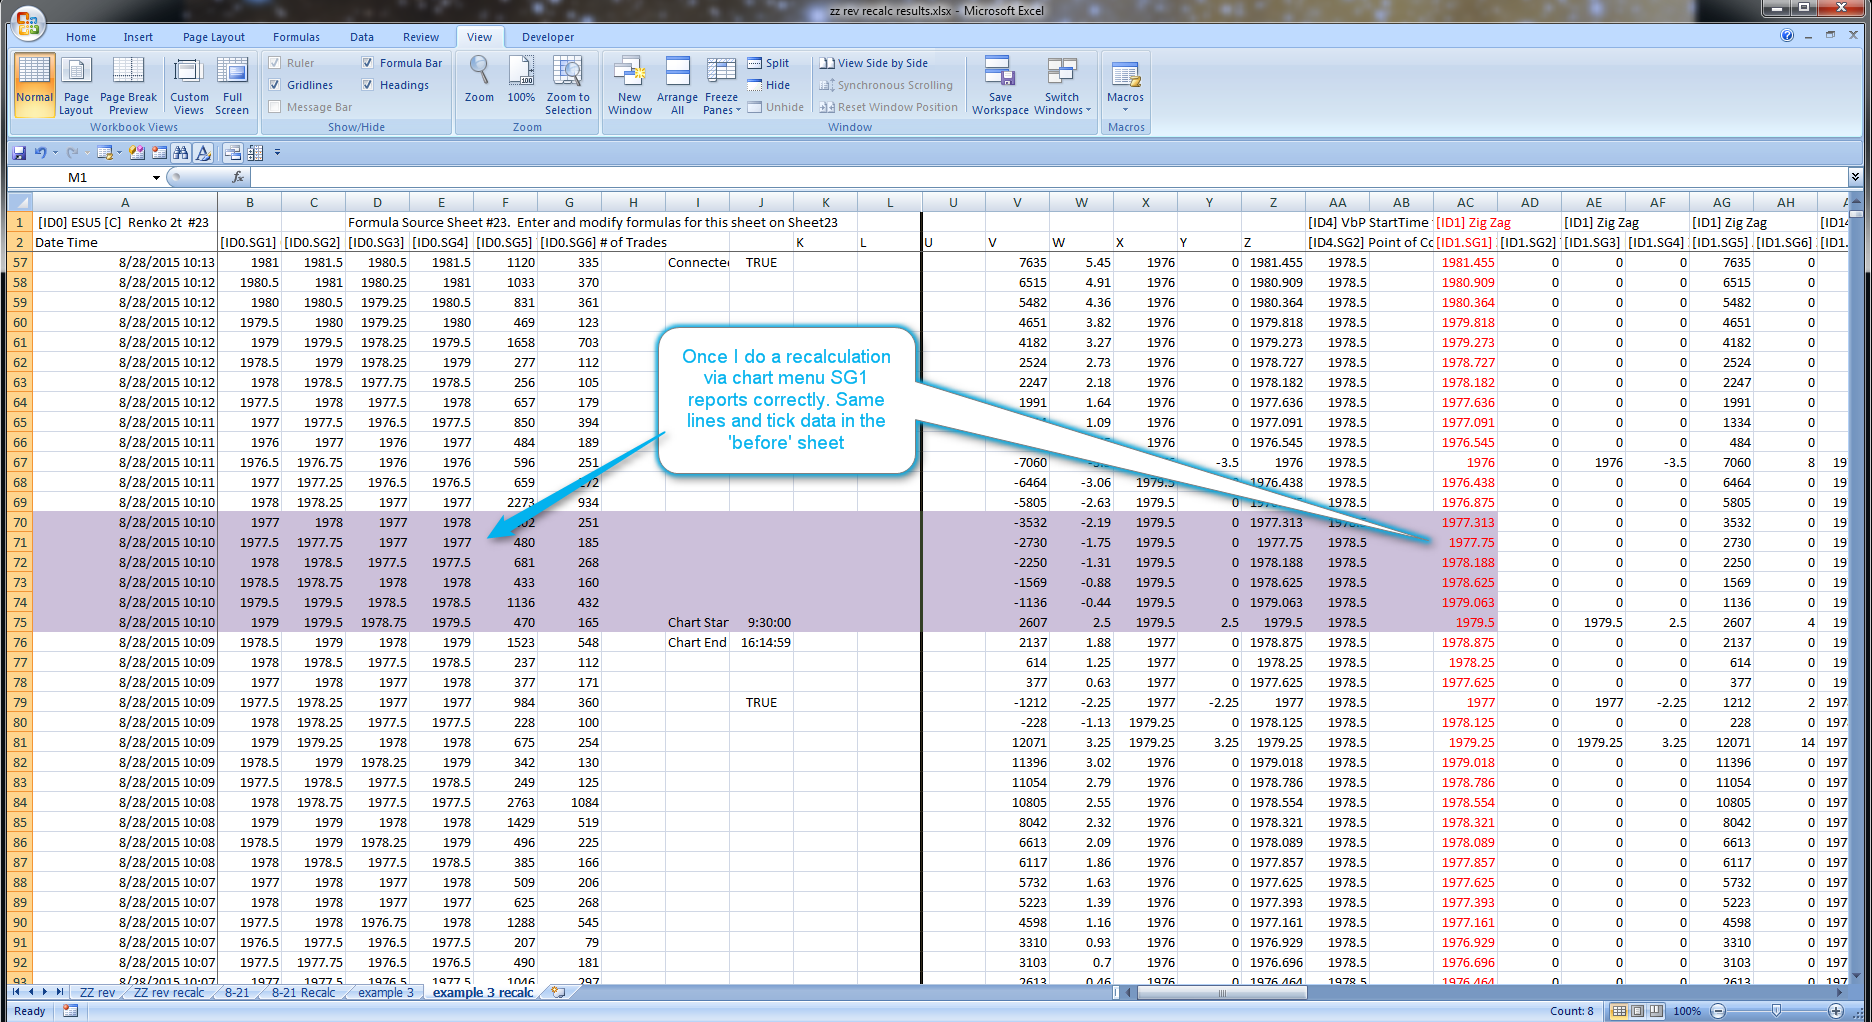Viewport: 1872px width, 1022px height.
Task: Switch to the ZZ rev recalc sheet
Action: coord(168,993)
